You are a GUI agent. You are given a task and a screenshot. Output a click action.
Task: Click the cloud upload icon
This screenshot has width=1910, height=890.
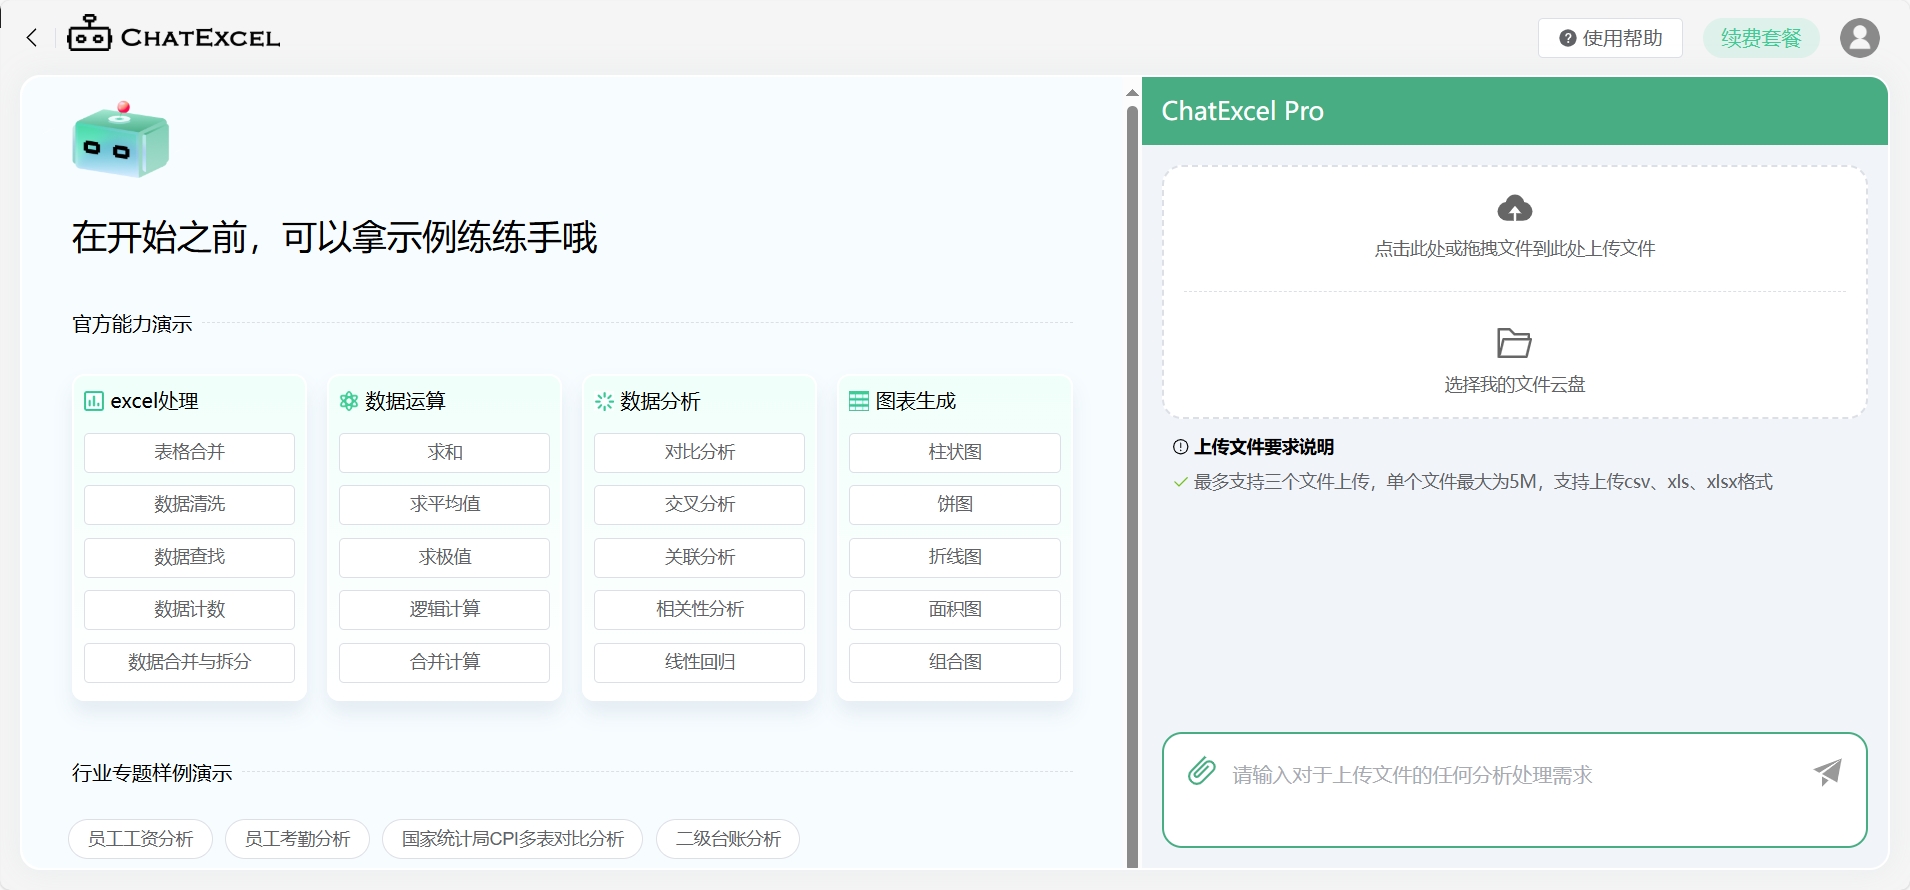[x=1514, y=208]
